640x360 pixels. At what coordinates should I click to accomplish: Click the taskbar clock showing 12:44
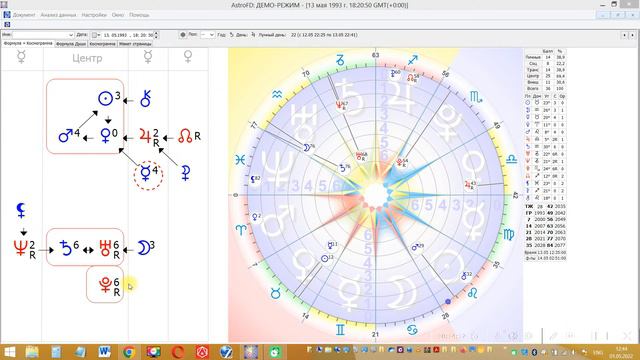[621, 352]
